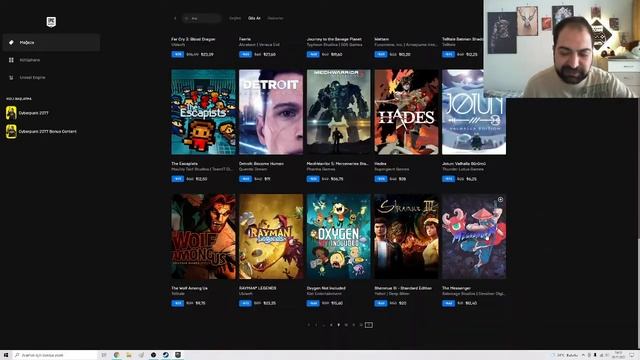
Task: Open Task View on the taskbar
Action: click(x=104, y=355)
